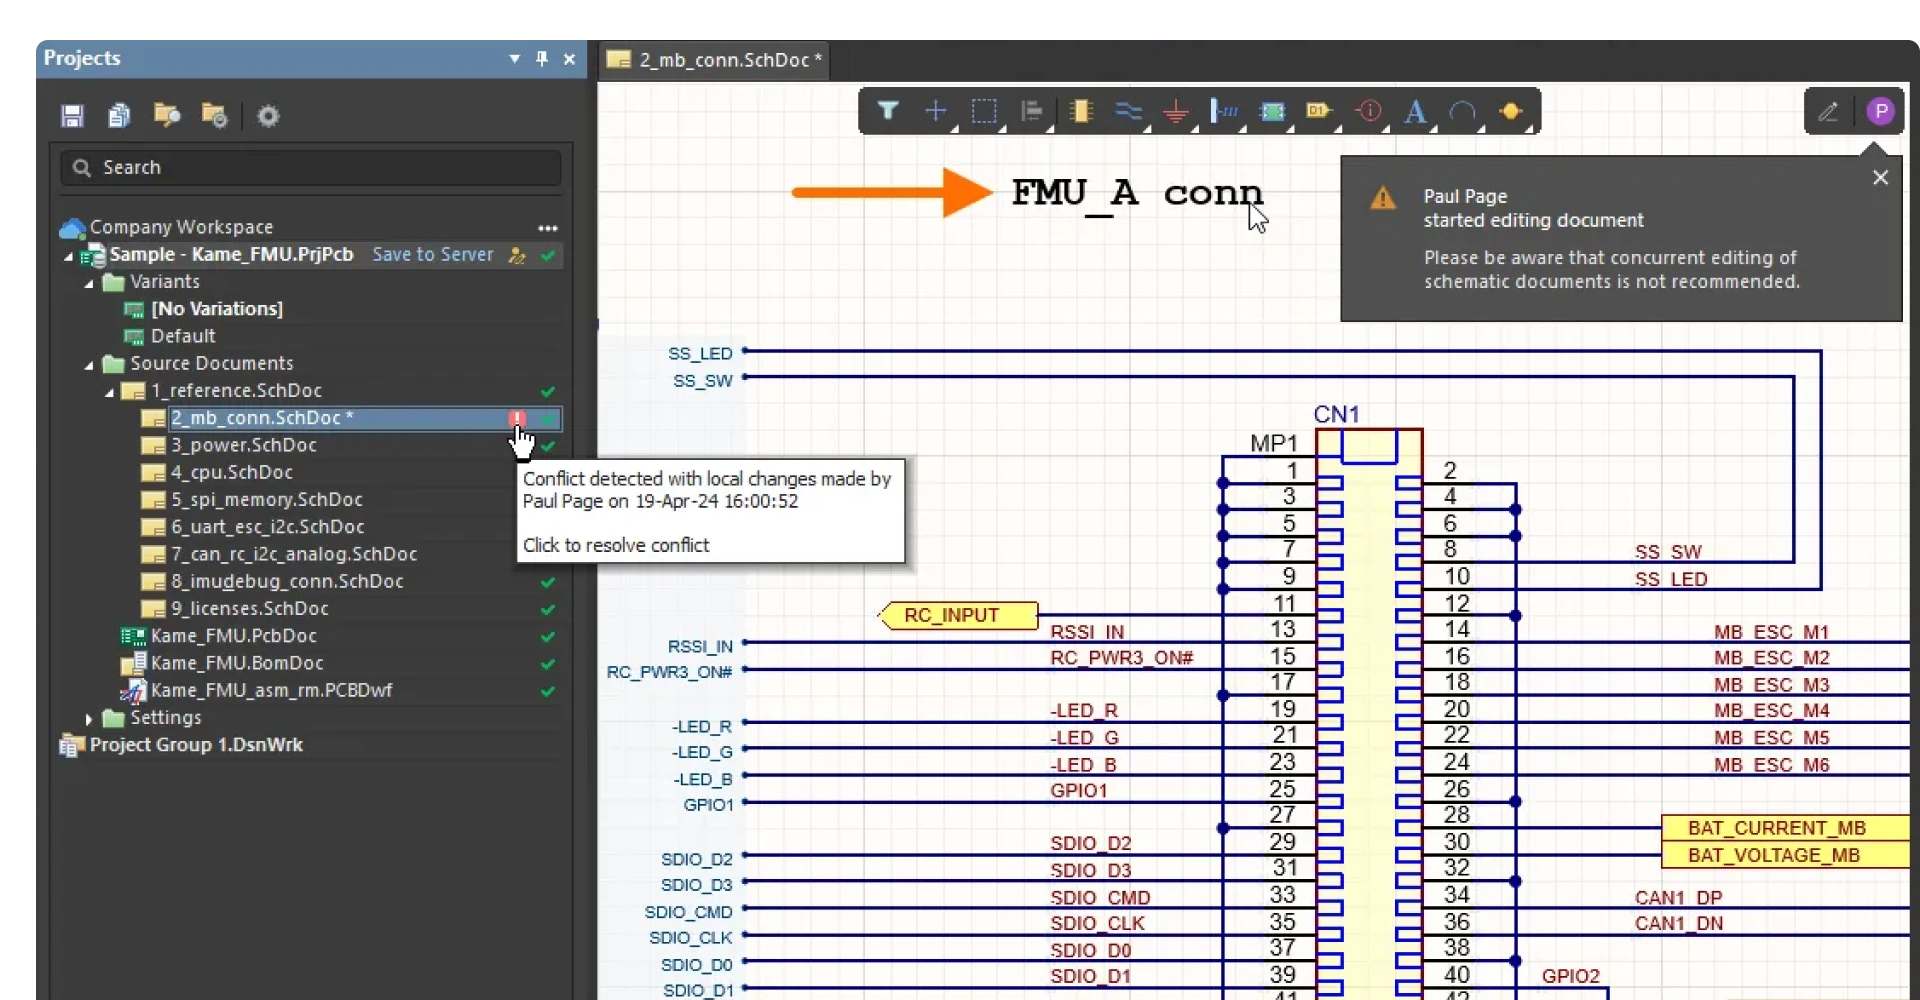Screen dimensions: 1920x1000
Task: Click Project Group 1.DsnWrk entry
Action: point(196,745)
